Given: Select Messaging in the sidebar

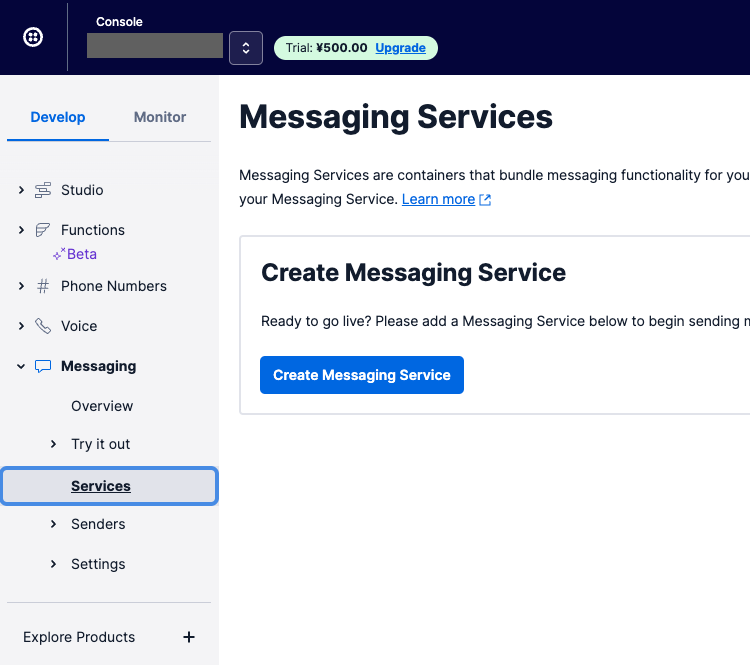Looking at the screenshot, I should pyautogui.click(x=99, y=366).
